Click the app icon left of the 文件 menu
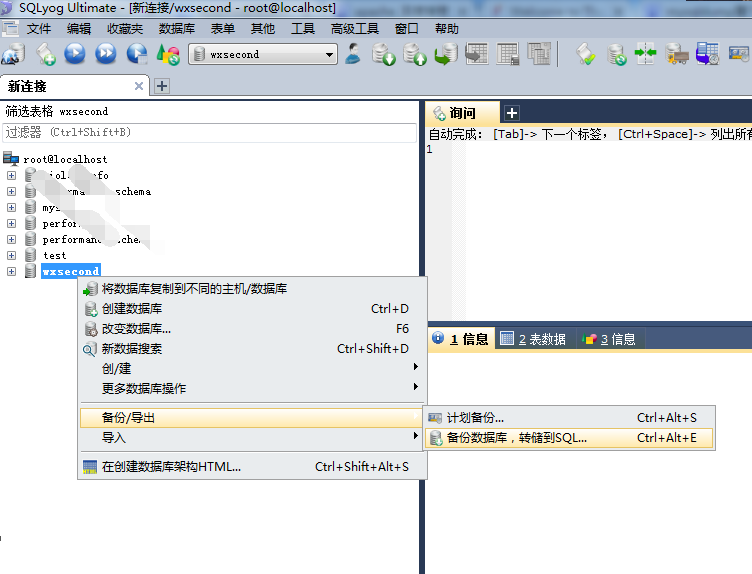 10,29
